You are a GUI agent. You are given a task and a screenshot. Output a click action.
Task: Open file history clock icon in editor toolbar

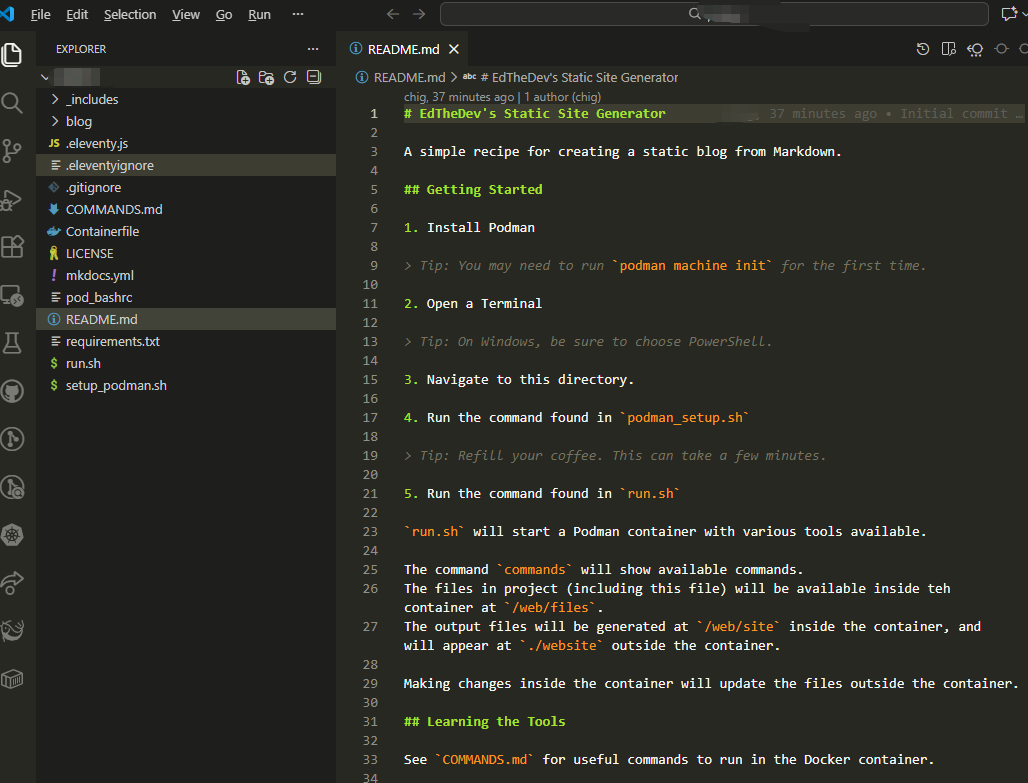[x=923, y=49]
